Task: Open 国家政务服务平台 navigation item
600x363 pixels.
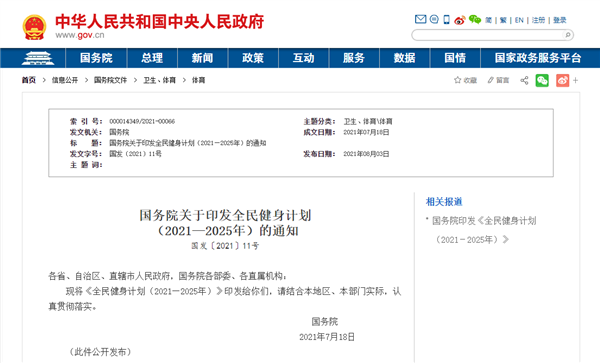Action: pos(538,58)
